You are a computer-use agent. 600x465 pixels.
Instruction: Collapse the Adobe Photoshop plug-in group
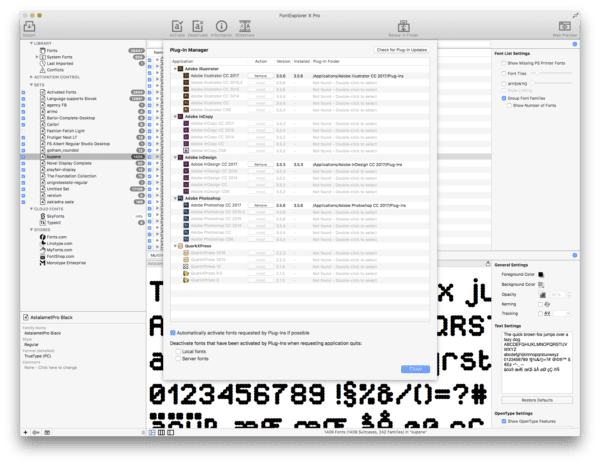pyautogui.click(x=175, y=198)
